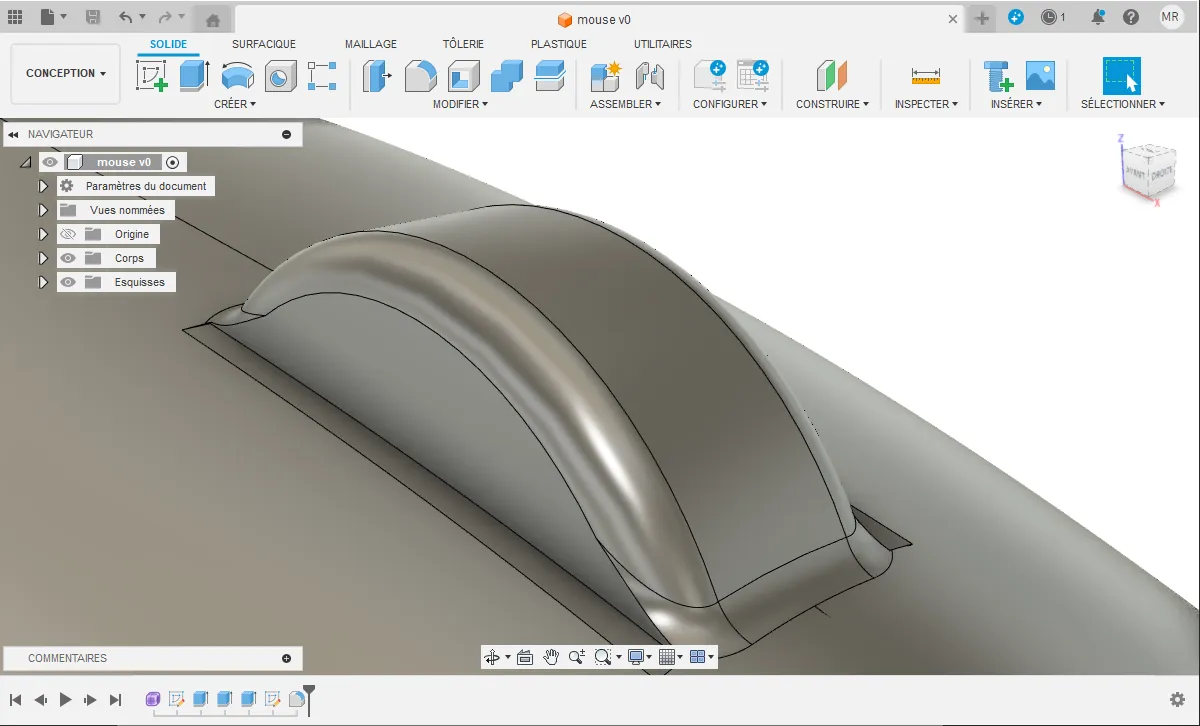Select the Press Pull tool icon

point(377,76)
